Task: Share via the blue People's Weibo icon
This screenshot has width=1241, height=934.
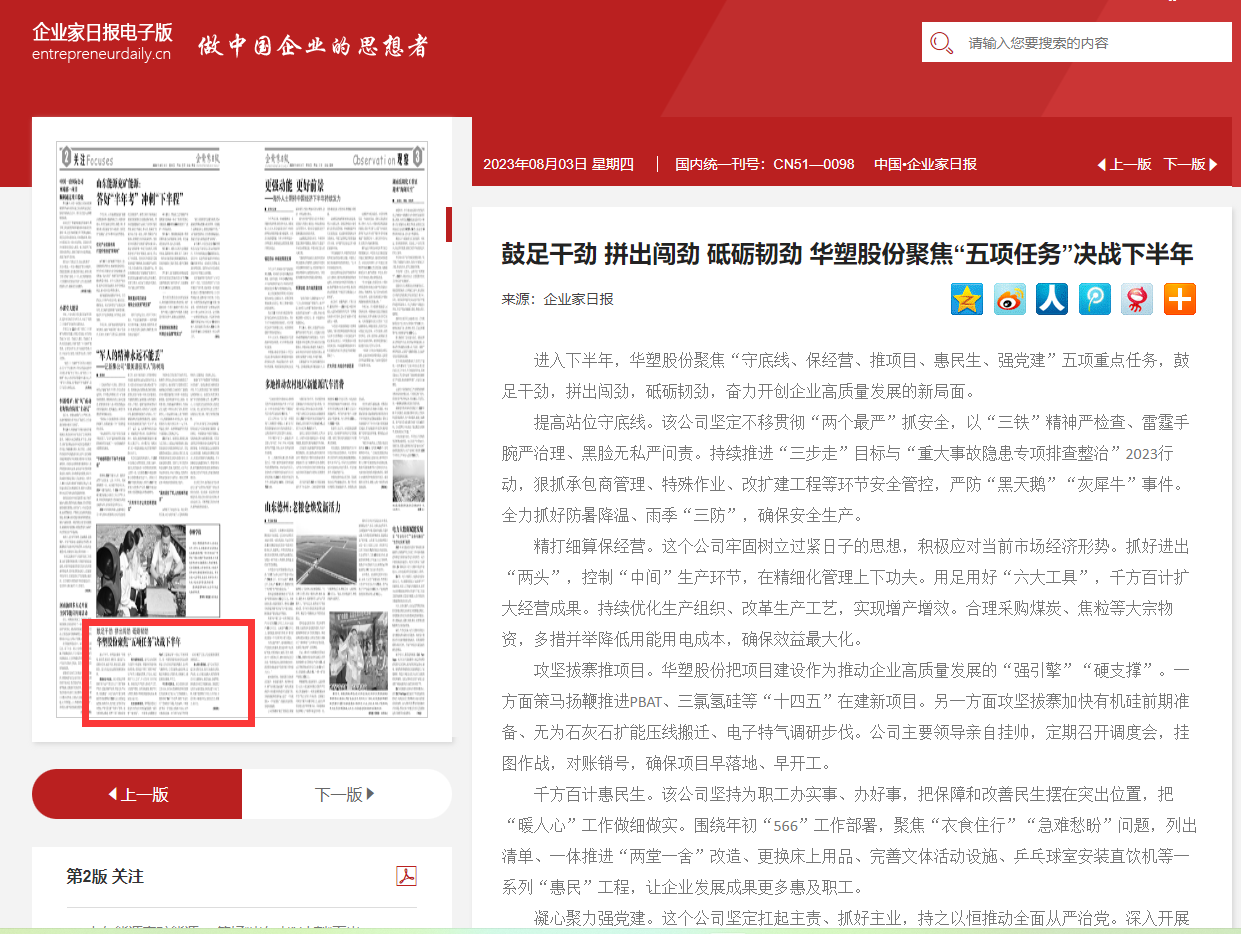Action: click(x=1052, y=299)
